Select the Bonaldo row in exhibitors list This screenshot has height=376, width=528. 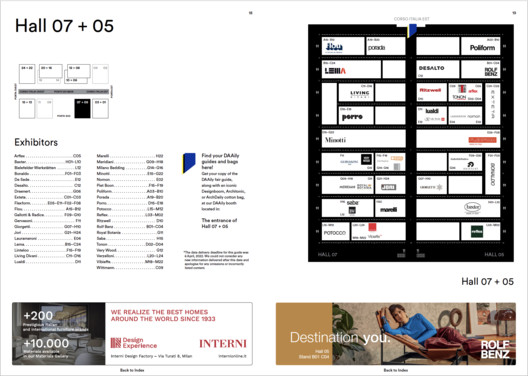[x=47, y=174]
